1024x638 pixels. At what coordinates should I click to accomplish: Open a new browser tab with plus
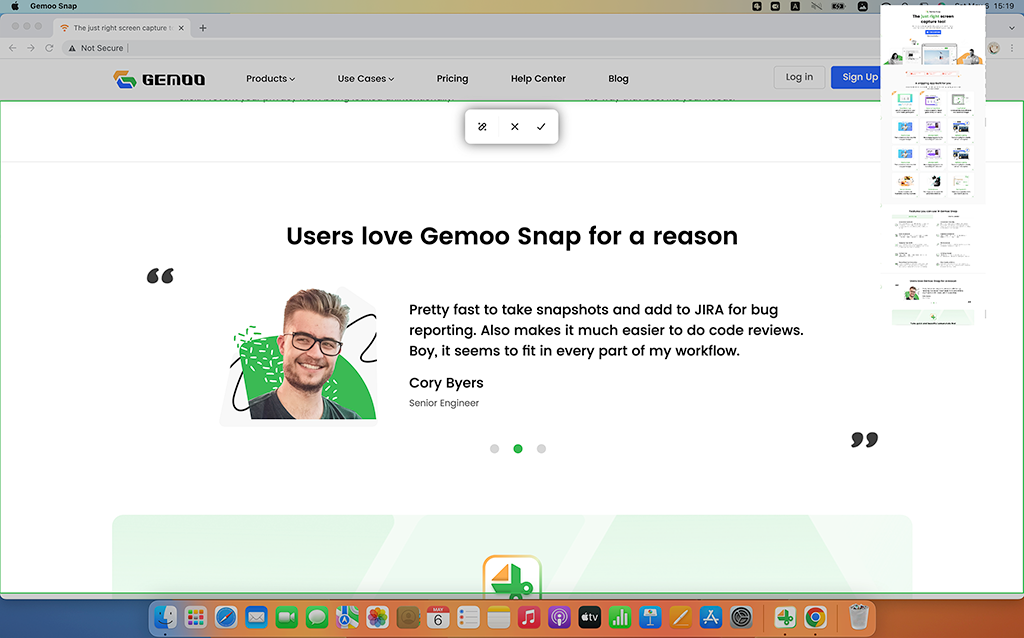(x=202, y=27)
